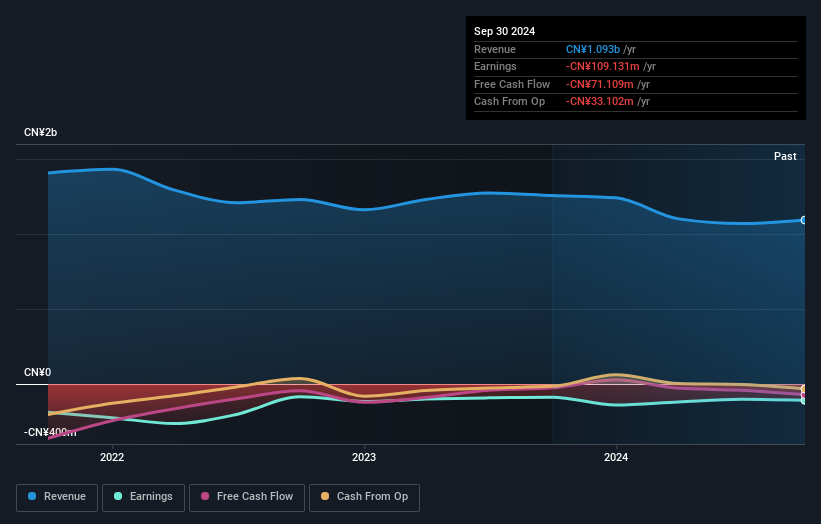Image resolution: width=821 pixels, height=524 pixels.
Task: Click the -CN¥400m y-axis label
Action: [x=50, y=432]
